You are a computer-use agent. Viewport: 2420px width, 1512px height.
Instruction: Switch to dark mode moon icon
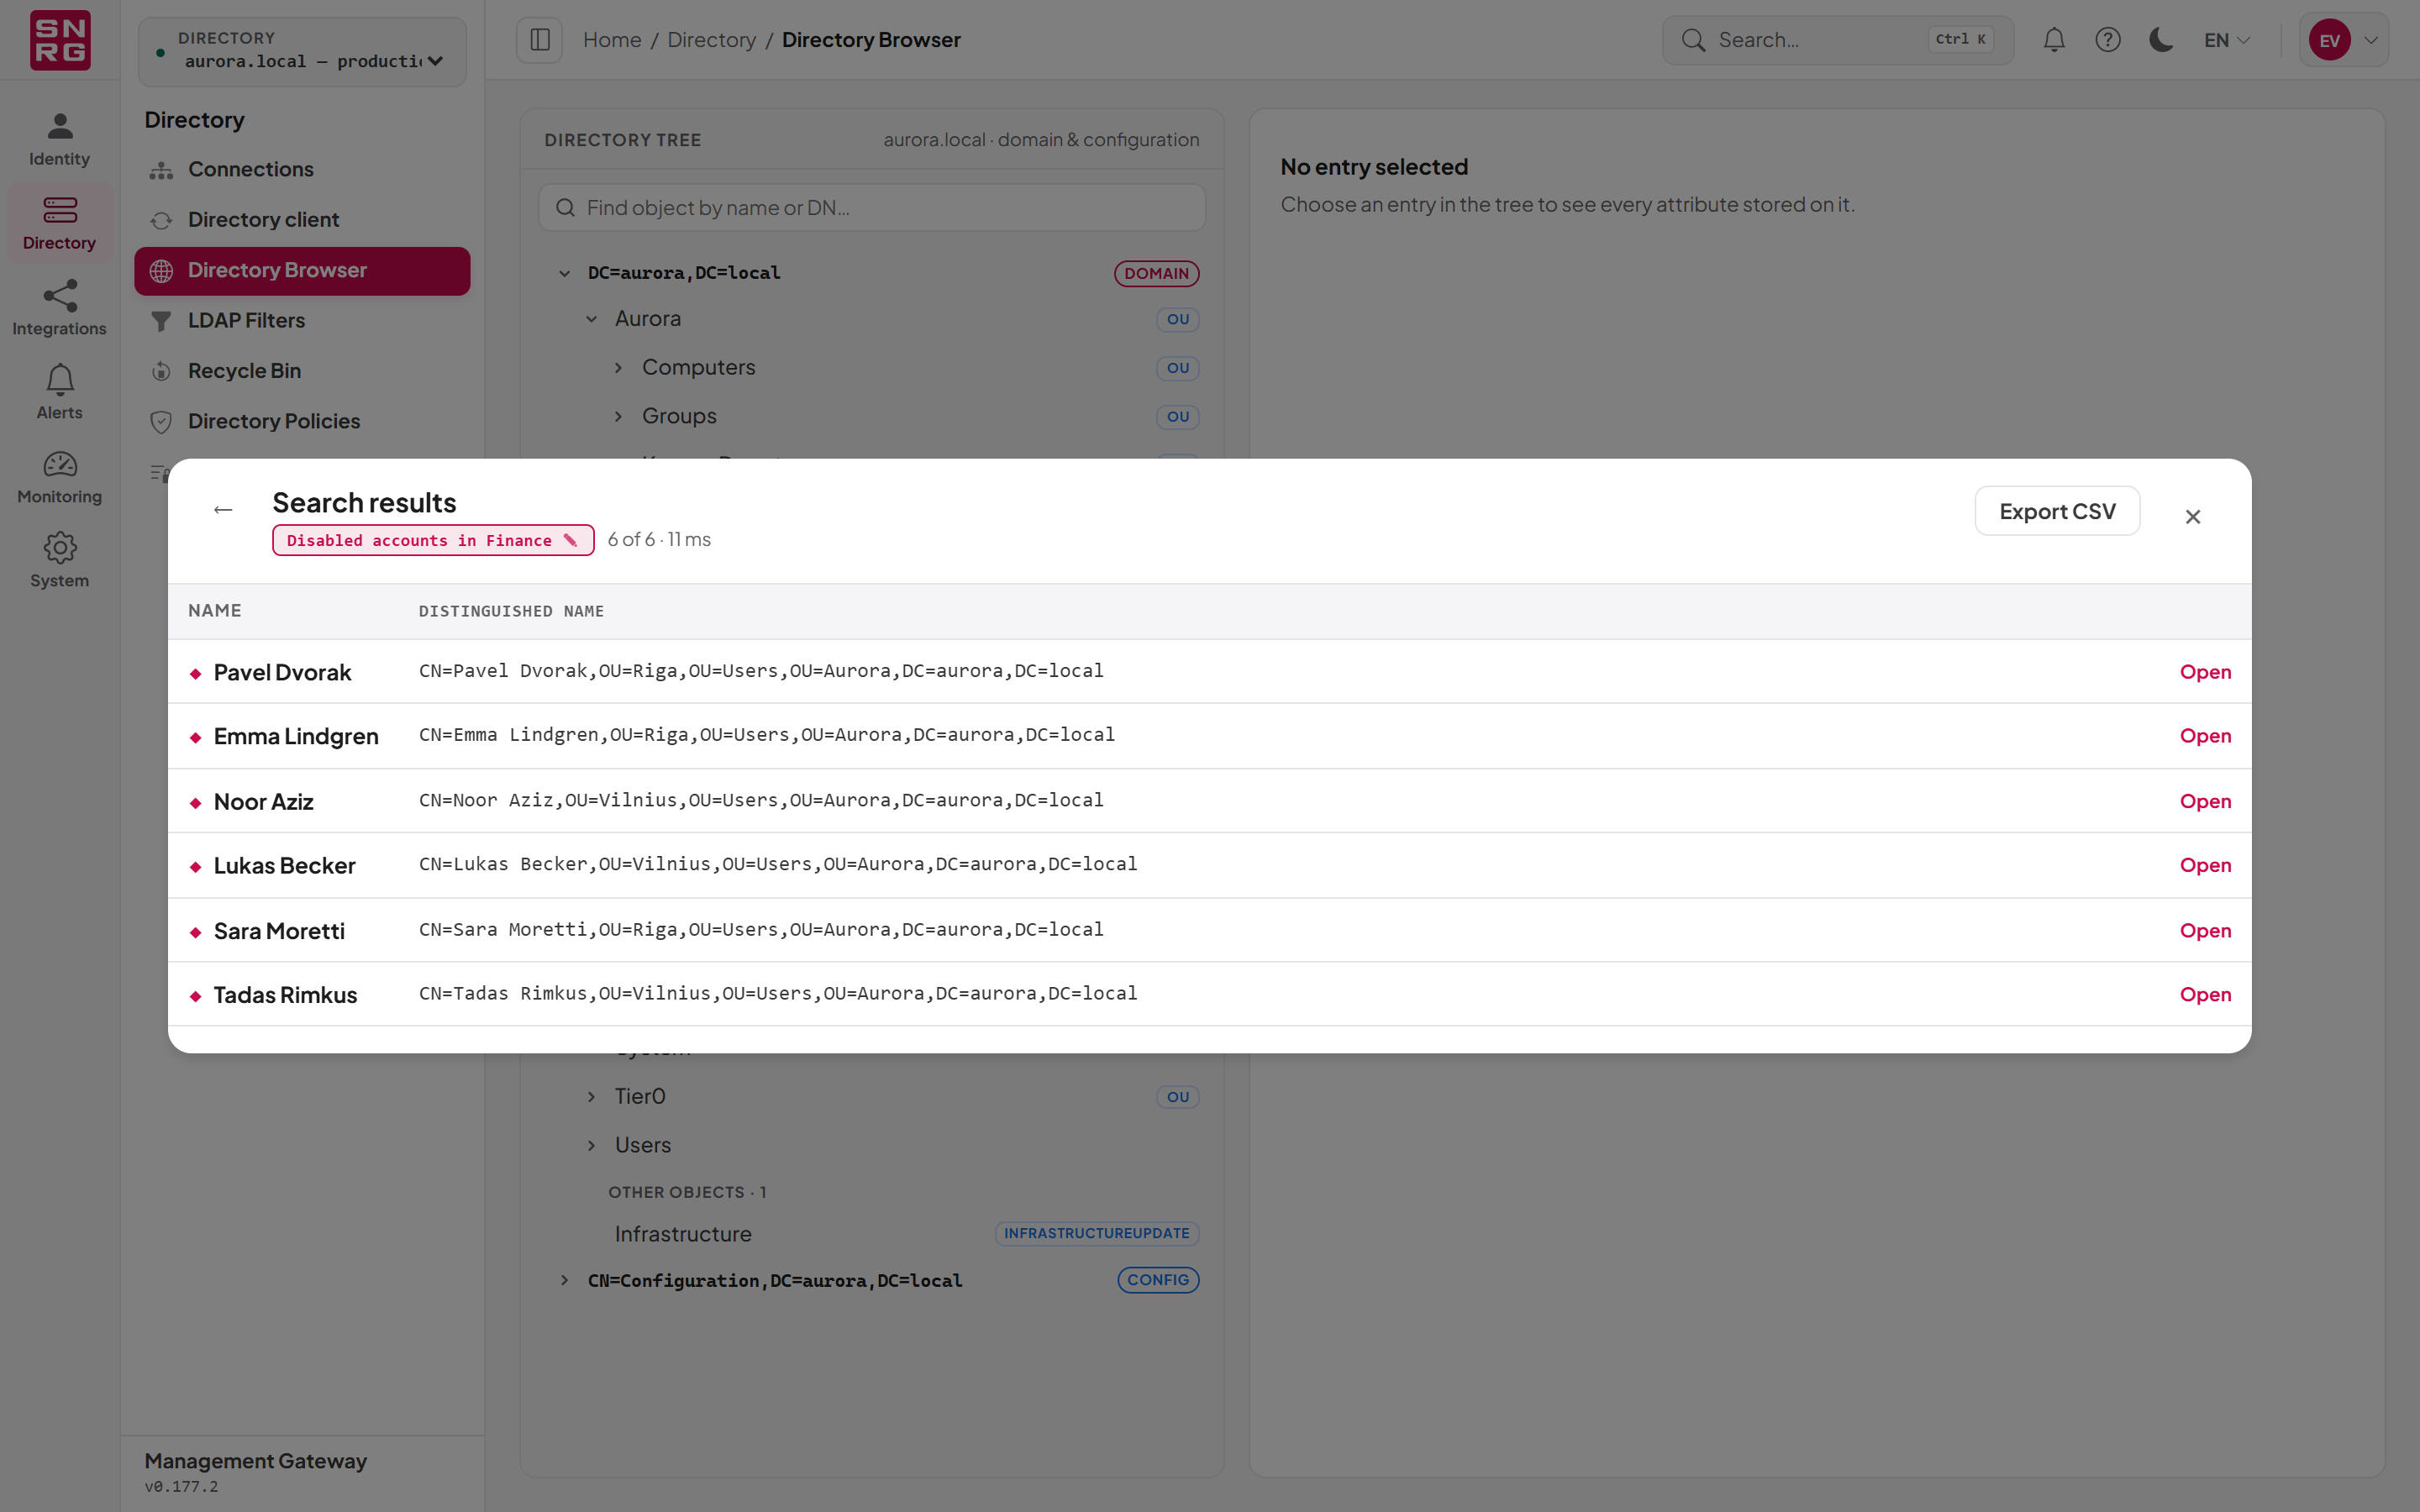(x=2161, y=40)
